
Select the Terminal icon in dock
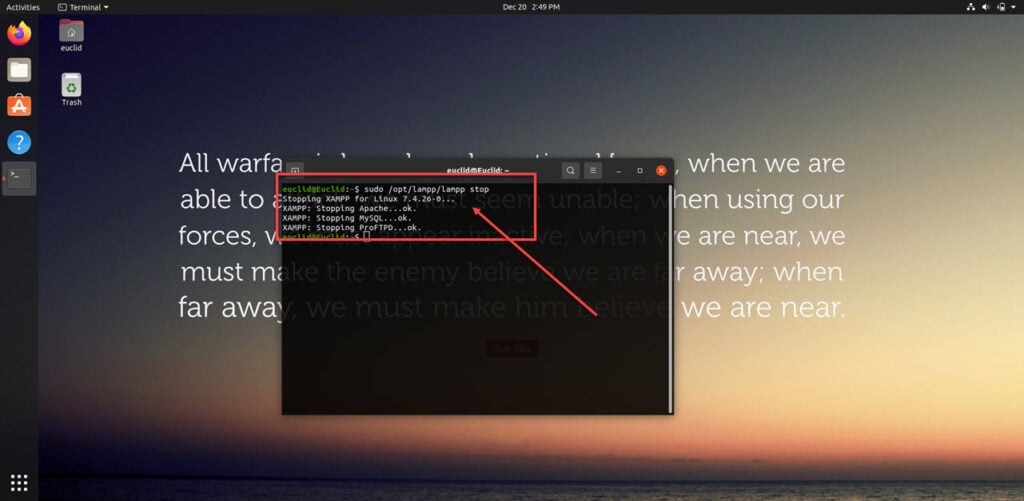point(19,178)
